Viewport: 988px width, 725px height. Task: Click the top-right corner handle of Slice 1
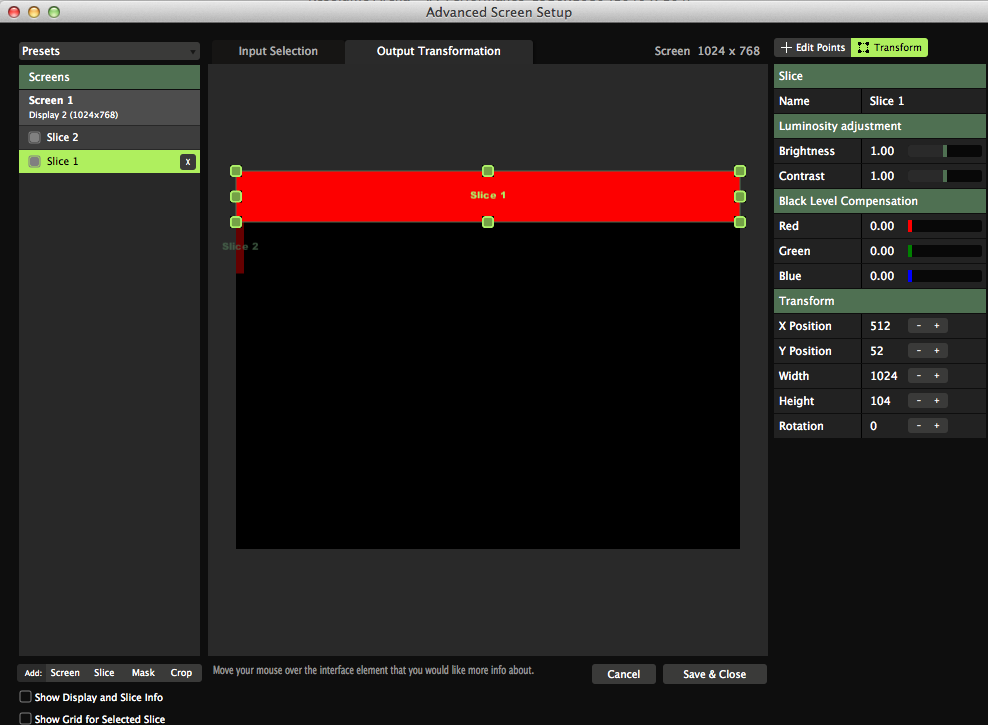click(740, 171)
